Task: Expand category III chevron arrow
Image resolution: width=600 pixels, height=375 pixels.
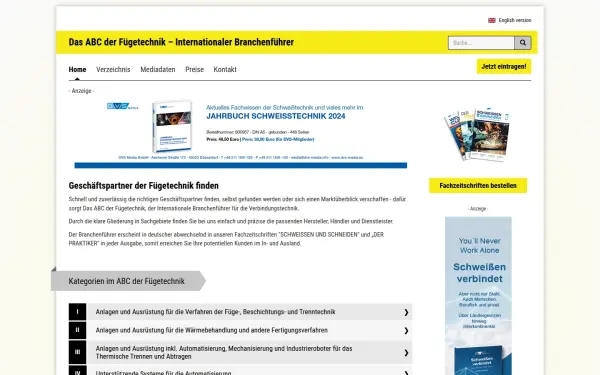Action: 406,353
